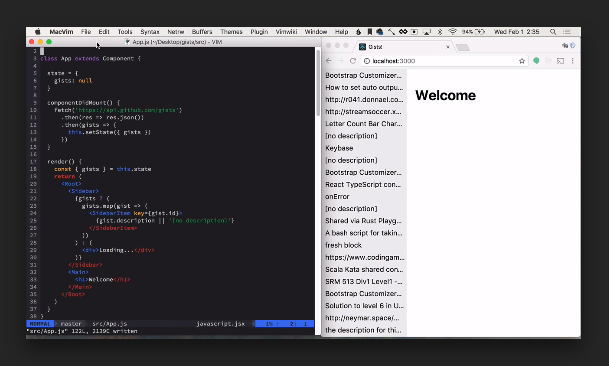Click the battery indicator showing 94%
Viewport: 609px width, 366px height.
[x=473, y=32]
